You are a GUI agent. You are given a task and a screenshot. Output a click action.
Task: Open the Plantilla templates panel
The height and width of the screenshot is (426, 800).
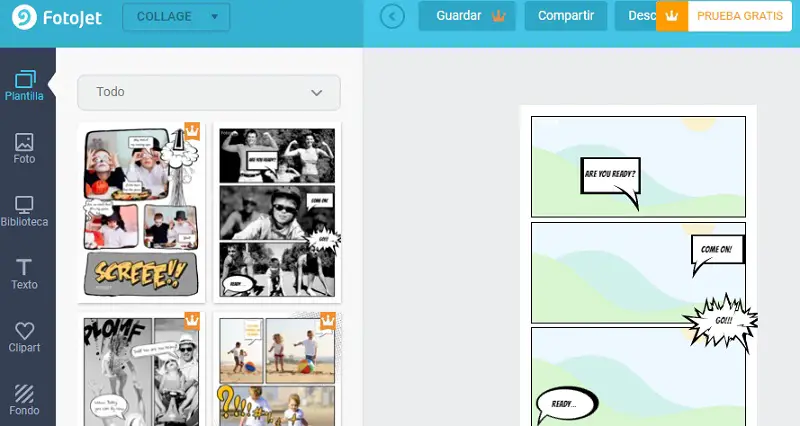(24, 86)
